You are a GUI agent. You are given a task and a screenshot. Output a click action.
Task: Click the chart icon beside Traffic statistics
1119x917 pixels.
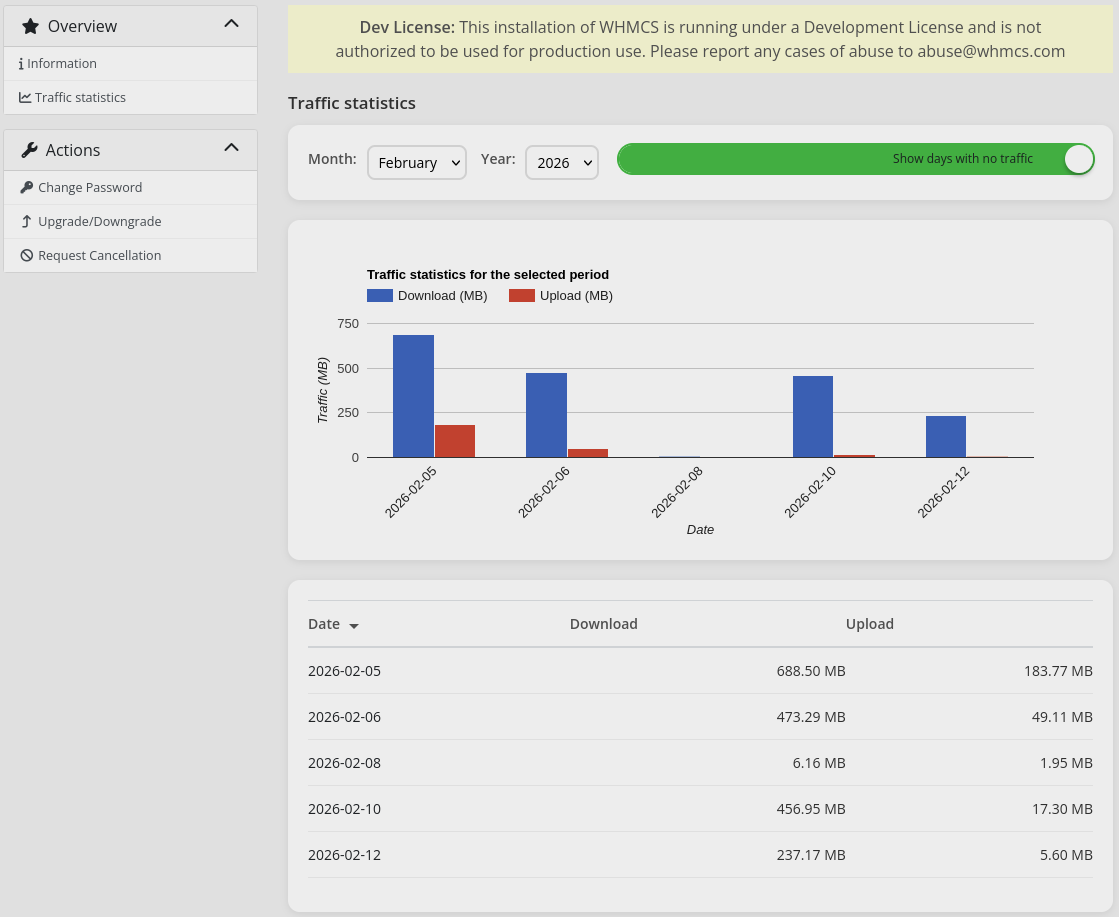25,98
